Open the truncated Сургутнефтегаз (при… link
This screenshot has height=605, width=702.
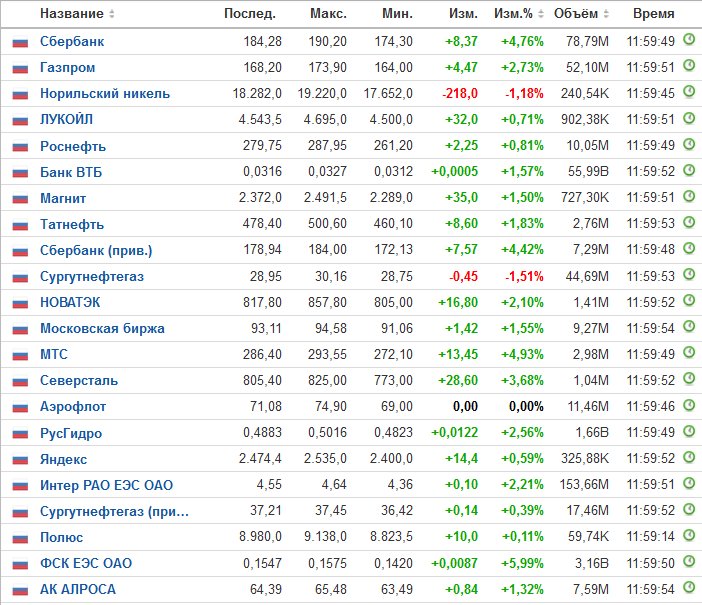[x=115, y=511]
